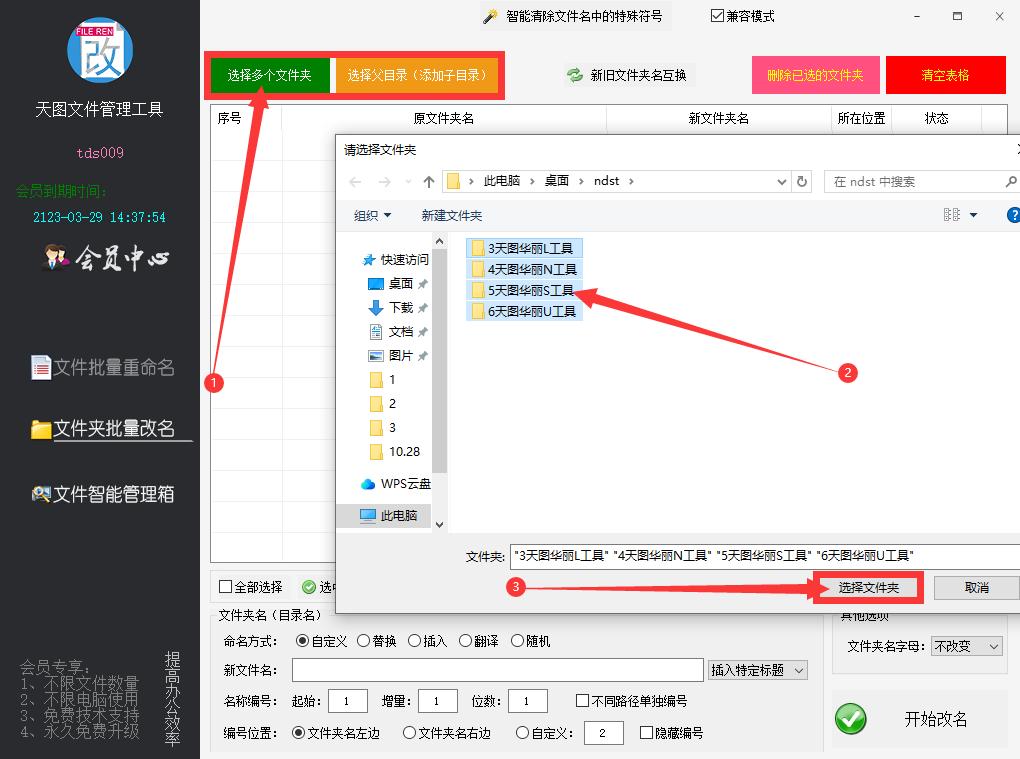This screenshot has height=759, width=1020.
Task: Select the 替换 naming mode radio
Action: pyautogui.click(x=365, y=641)
